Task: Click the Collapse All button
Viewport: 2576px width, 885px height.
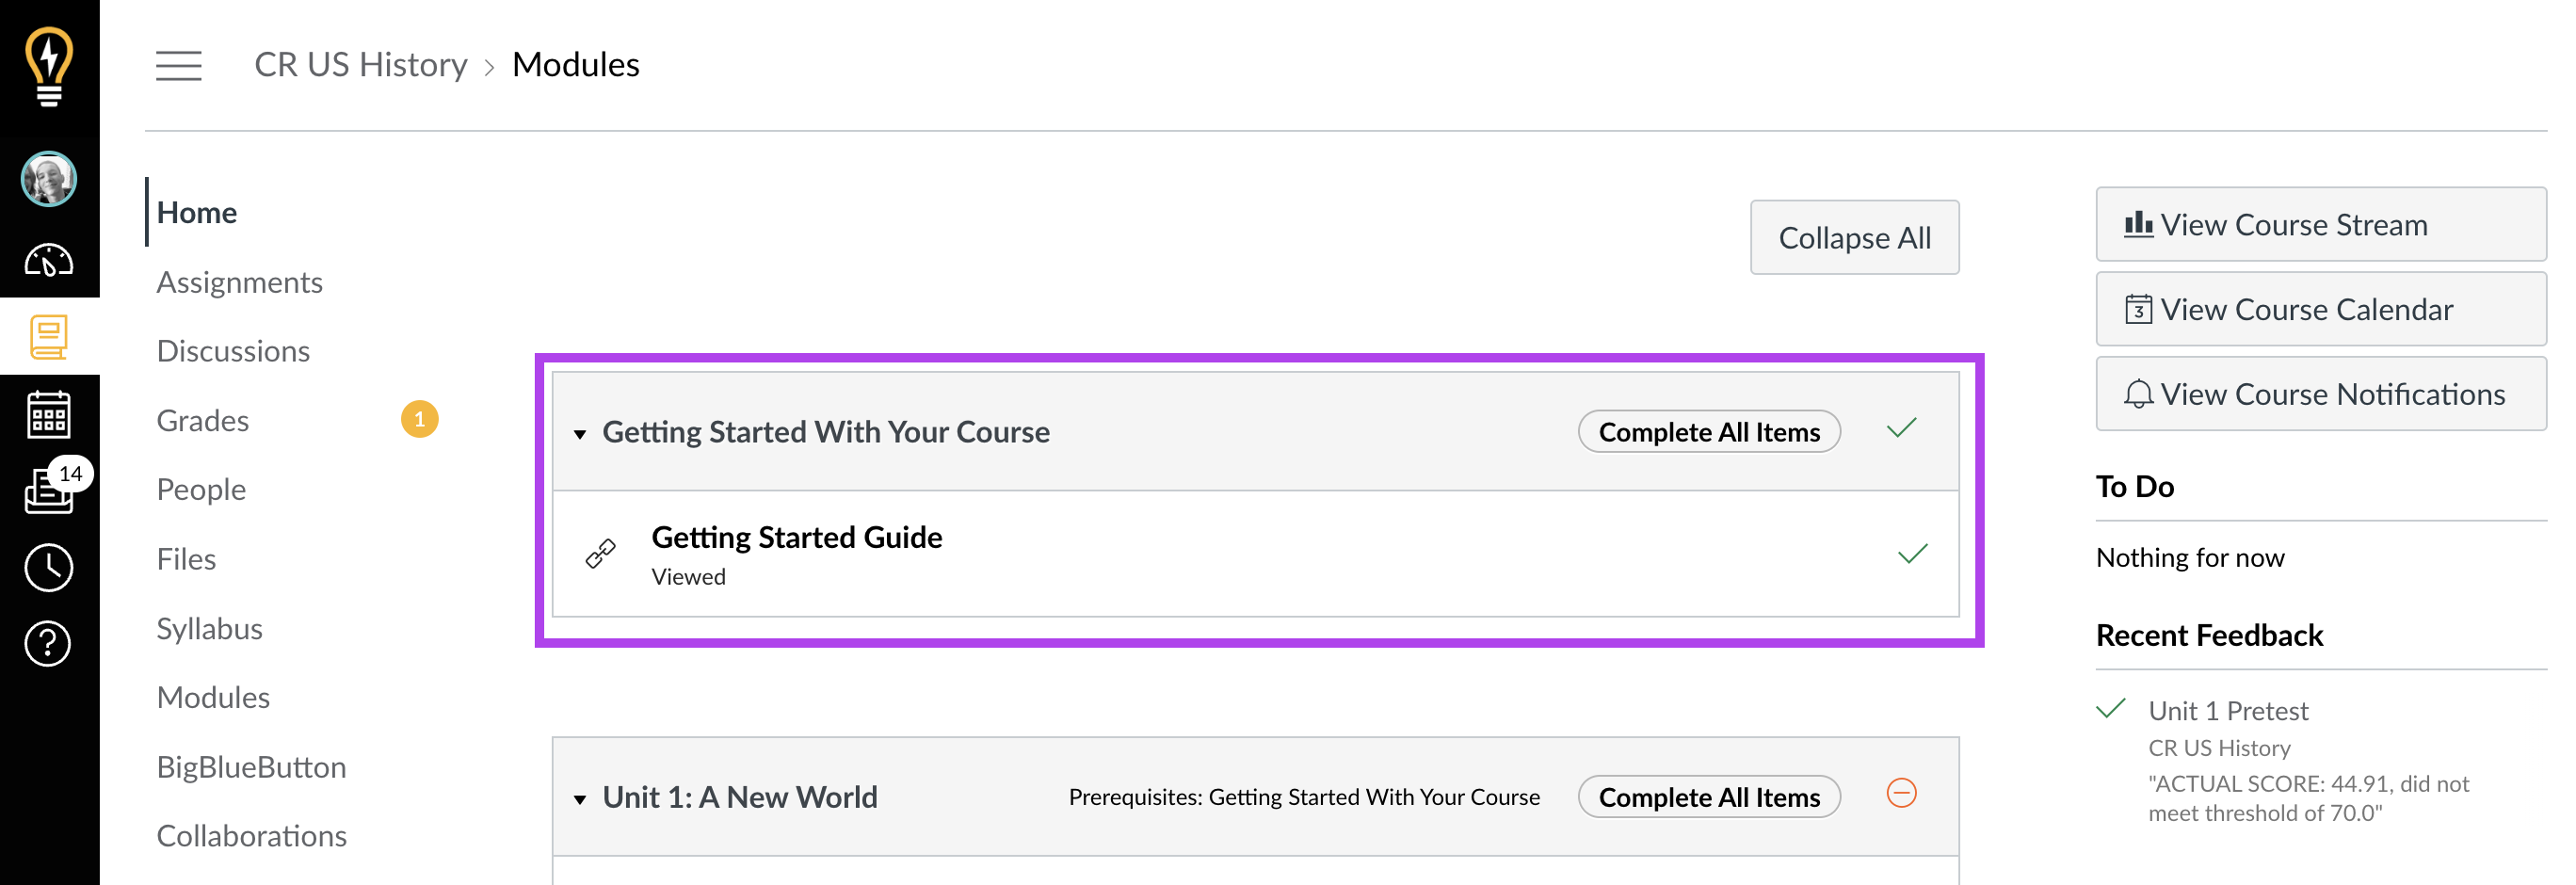Action: tap(1854, 237)
